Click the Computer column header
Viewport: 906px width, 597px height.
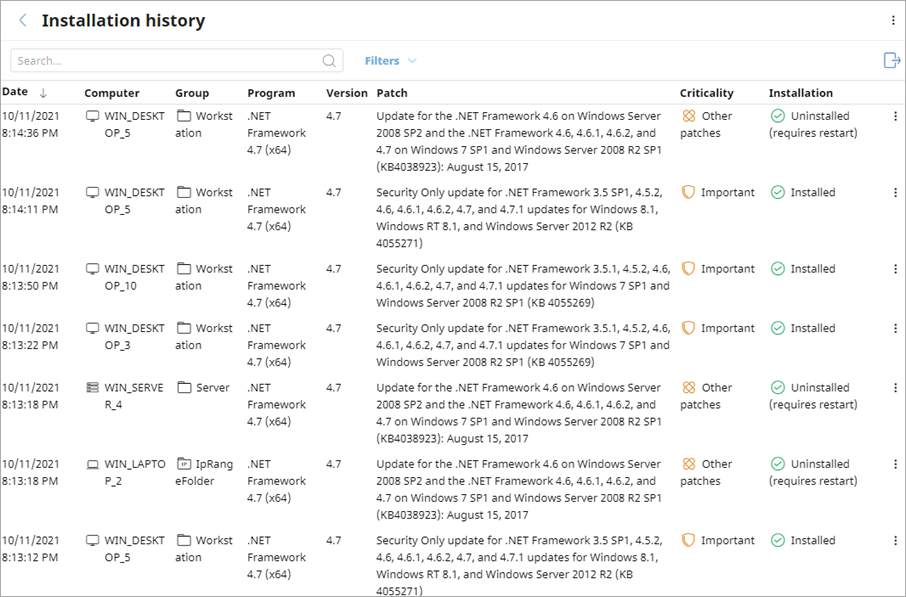click(112, 92)
